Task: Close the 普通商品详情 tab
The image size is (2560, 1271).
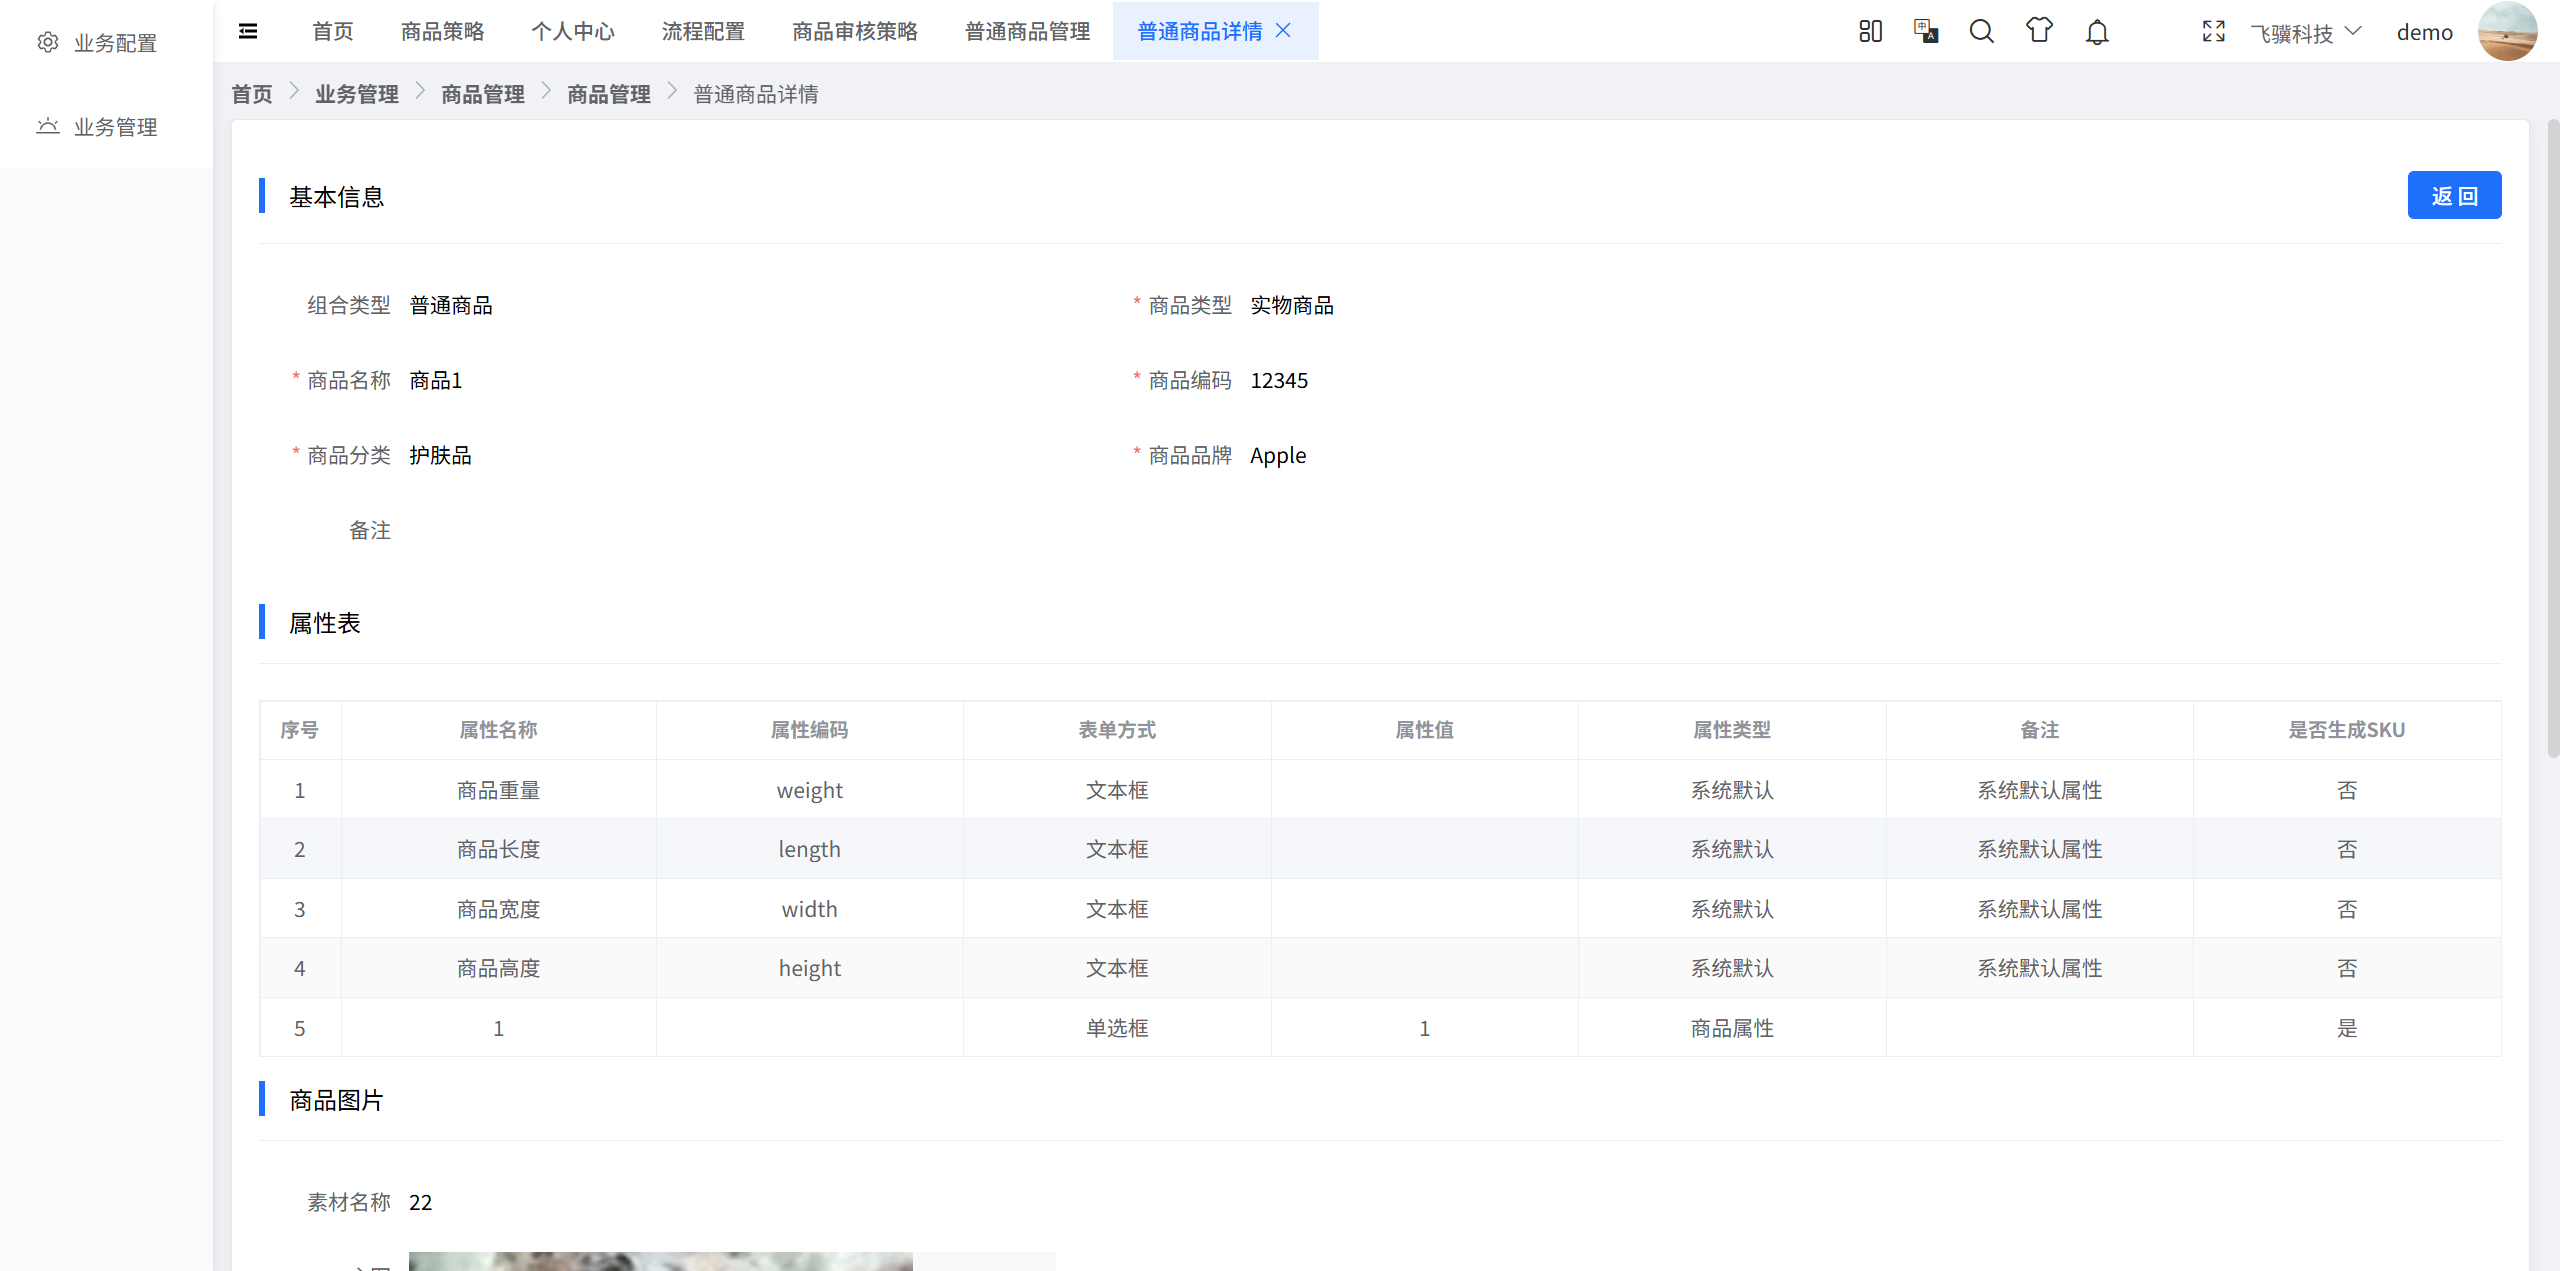Action: (x=1285, y=31)
